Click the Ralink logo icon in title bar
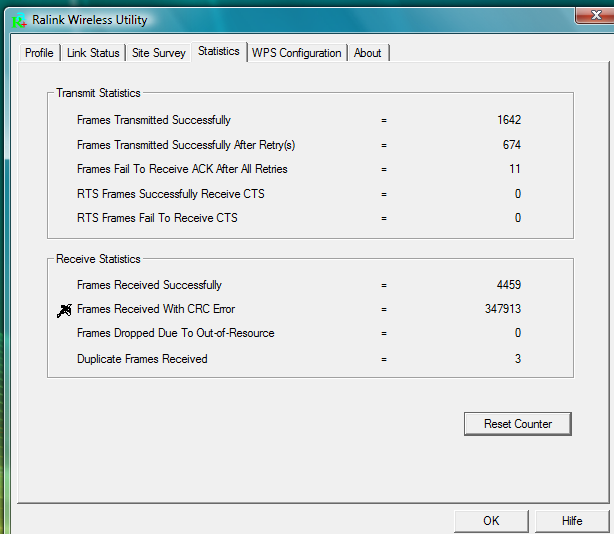614x534 pixels. pyautogui.click(x=19, y=20)
